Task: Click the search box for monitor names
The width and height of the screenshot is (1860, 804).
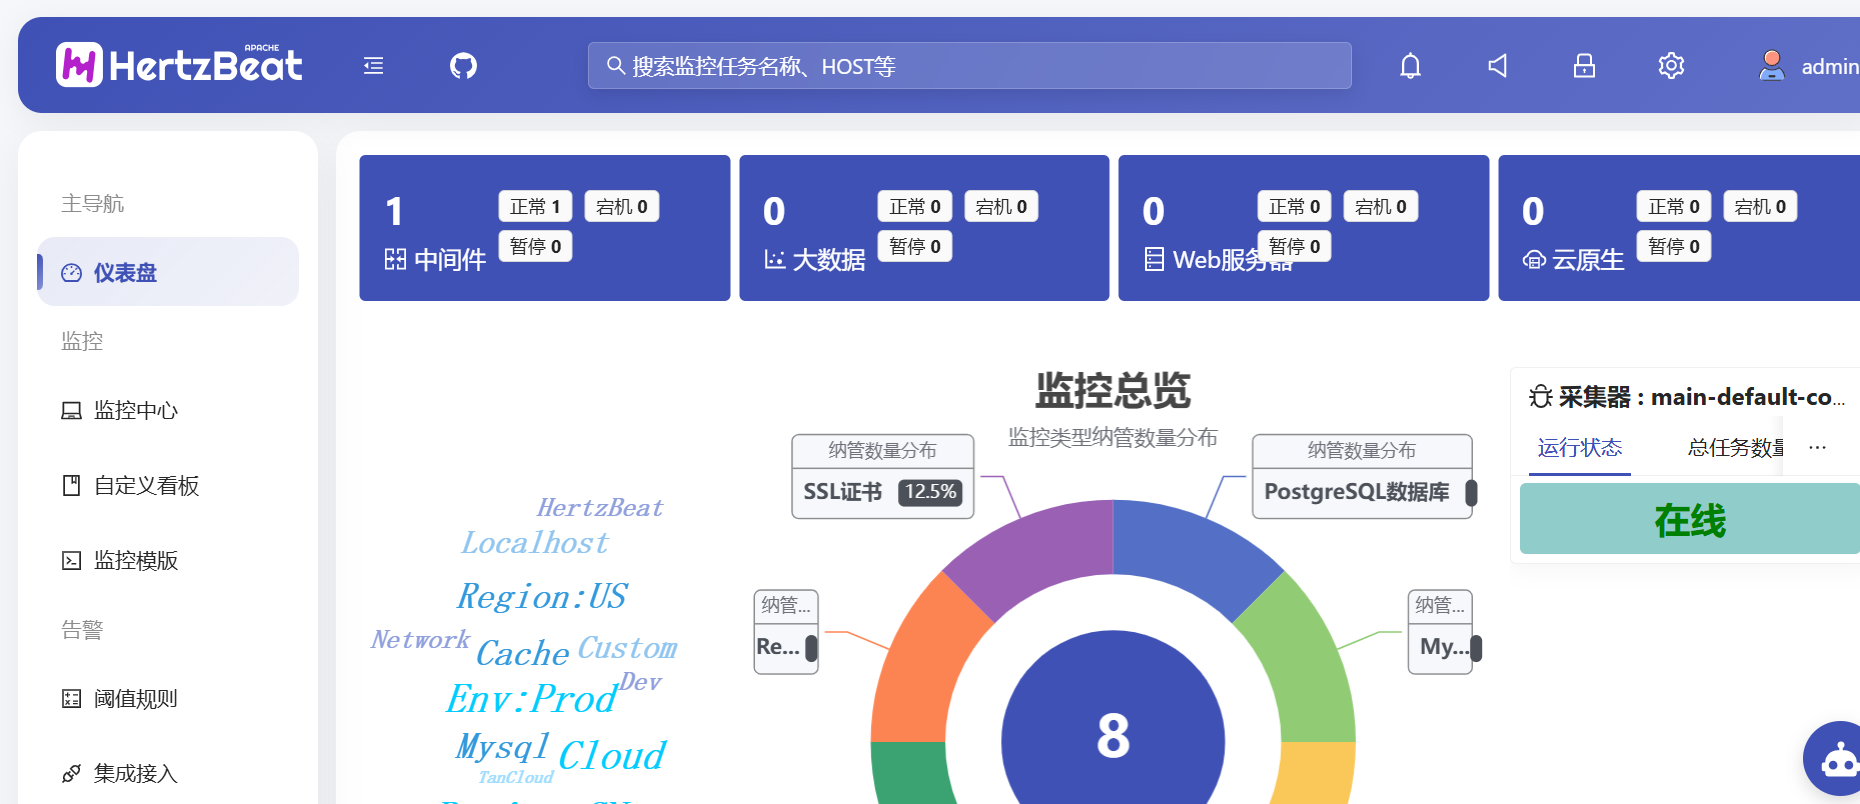Action: pyautogui.click(x=970, y=66)
